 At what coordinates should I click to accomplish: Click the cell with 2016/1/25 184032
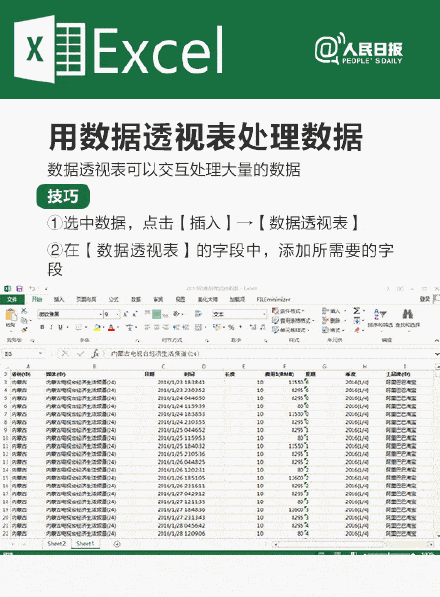(182, 445)
